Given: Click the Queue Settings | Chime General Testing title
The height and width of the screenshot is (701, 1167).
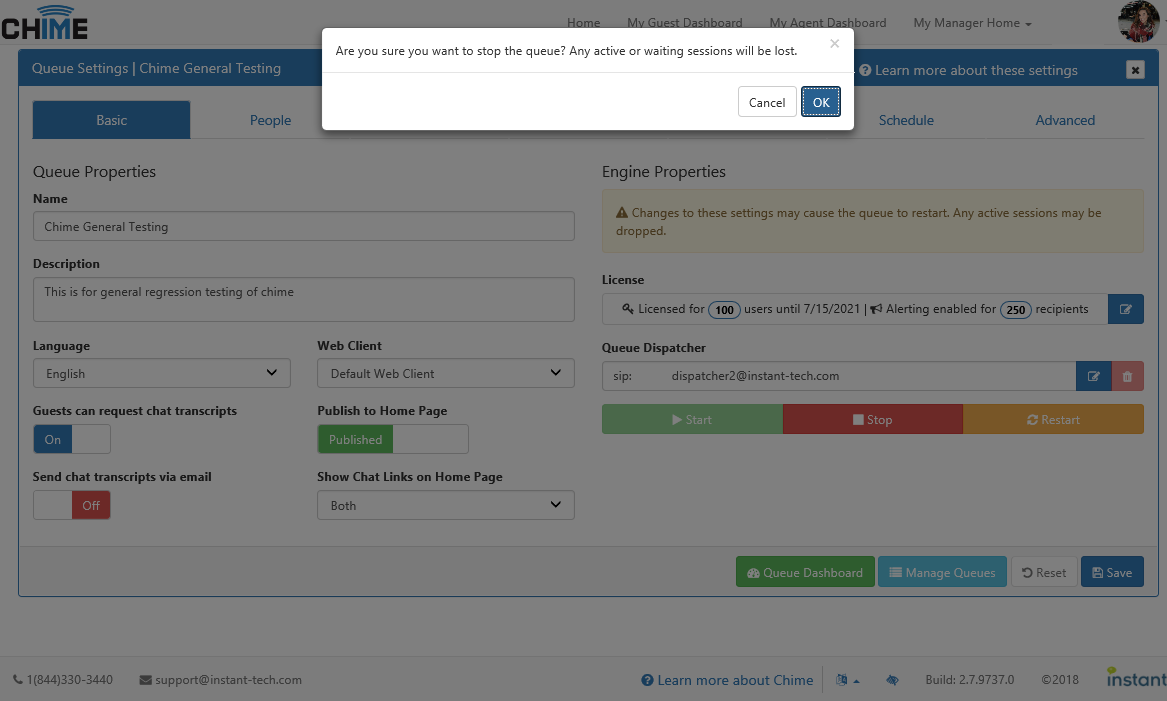Looking at the screenshot, I should tap(156, 68).
